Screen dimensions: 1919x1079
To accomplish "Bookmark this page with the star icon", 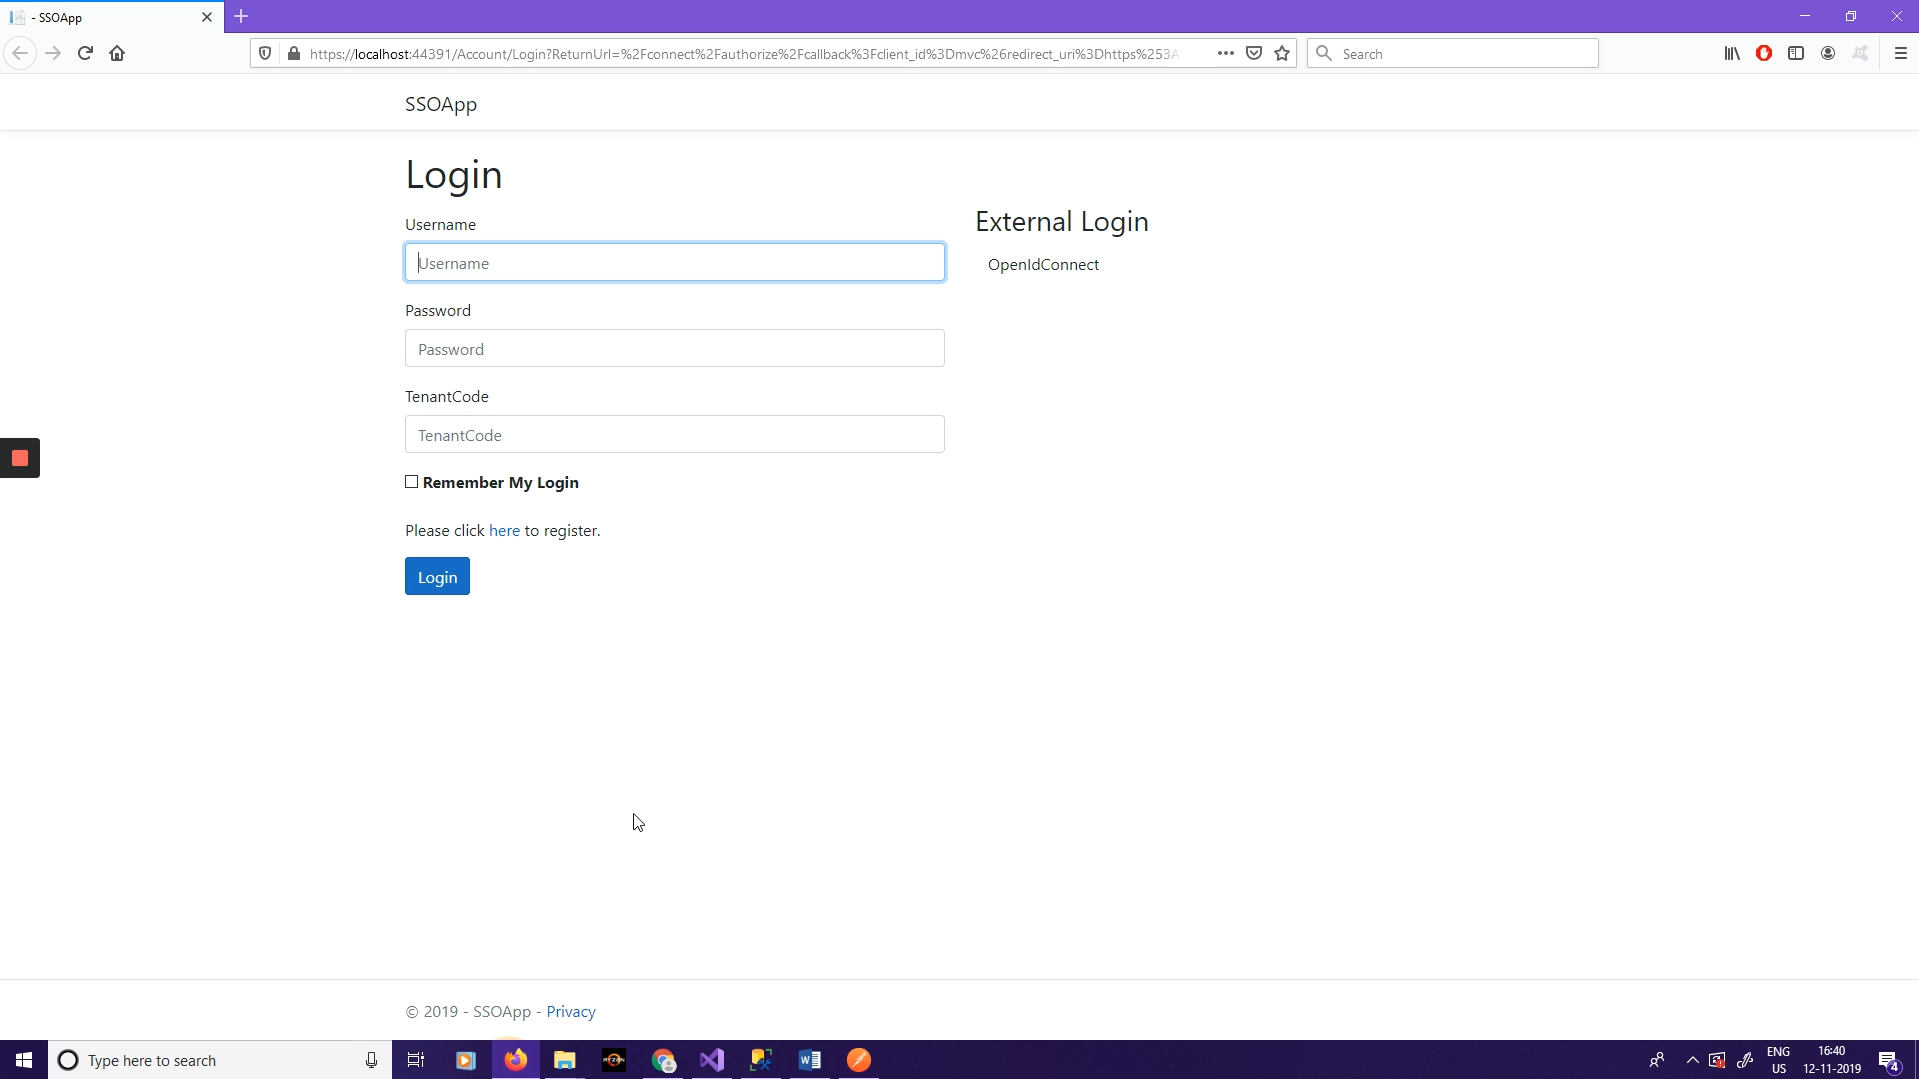I will tap(1282, 53).
